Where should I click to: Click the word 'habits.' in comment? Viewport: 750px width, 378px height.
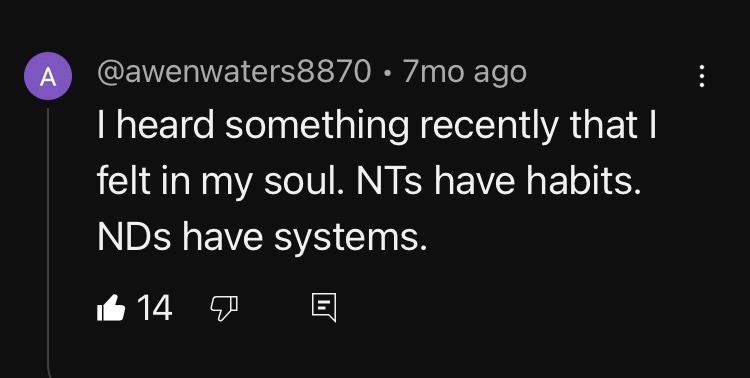pyautogui.click(x=584, y=181)
